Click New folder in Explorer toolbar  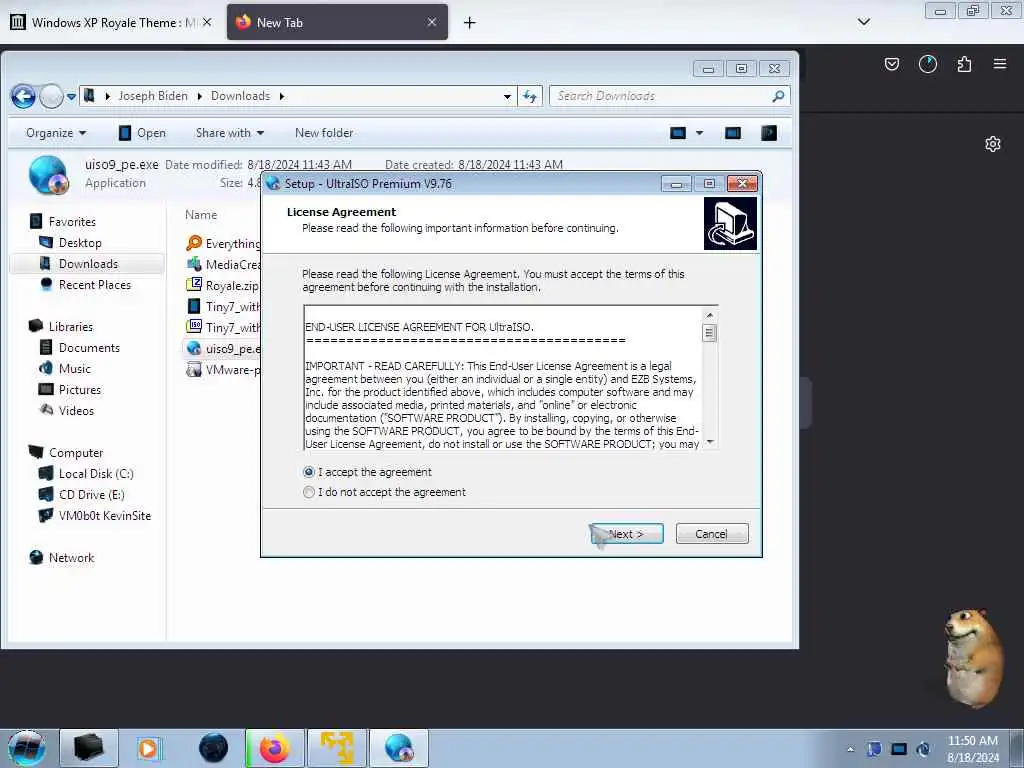pos(324,133)
